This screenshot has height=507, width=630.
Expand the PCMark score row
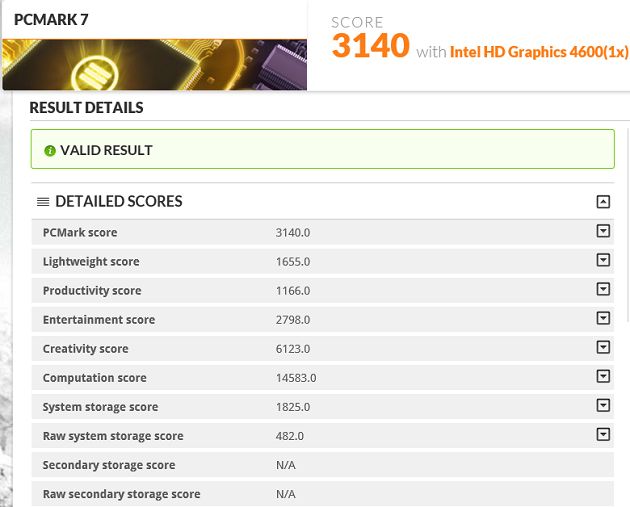[603, 231]
